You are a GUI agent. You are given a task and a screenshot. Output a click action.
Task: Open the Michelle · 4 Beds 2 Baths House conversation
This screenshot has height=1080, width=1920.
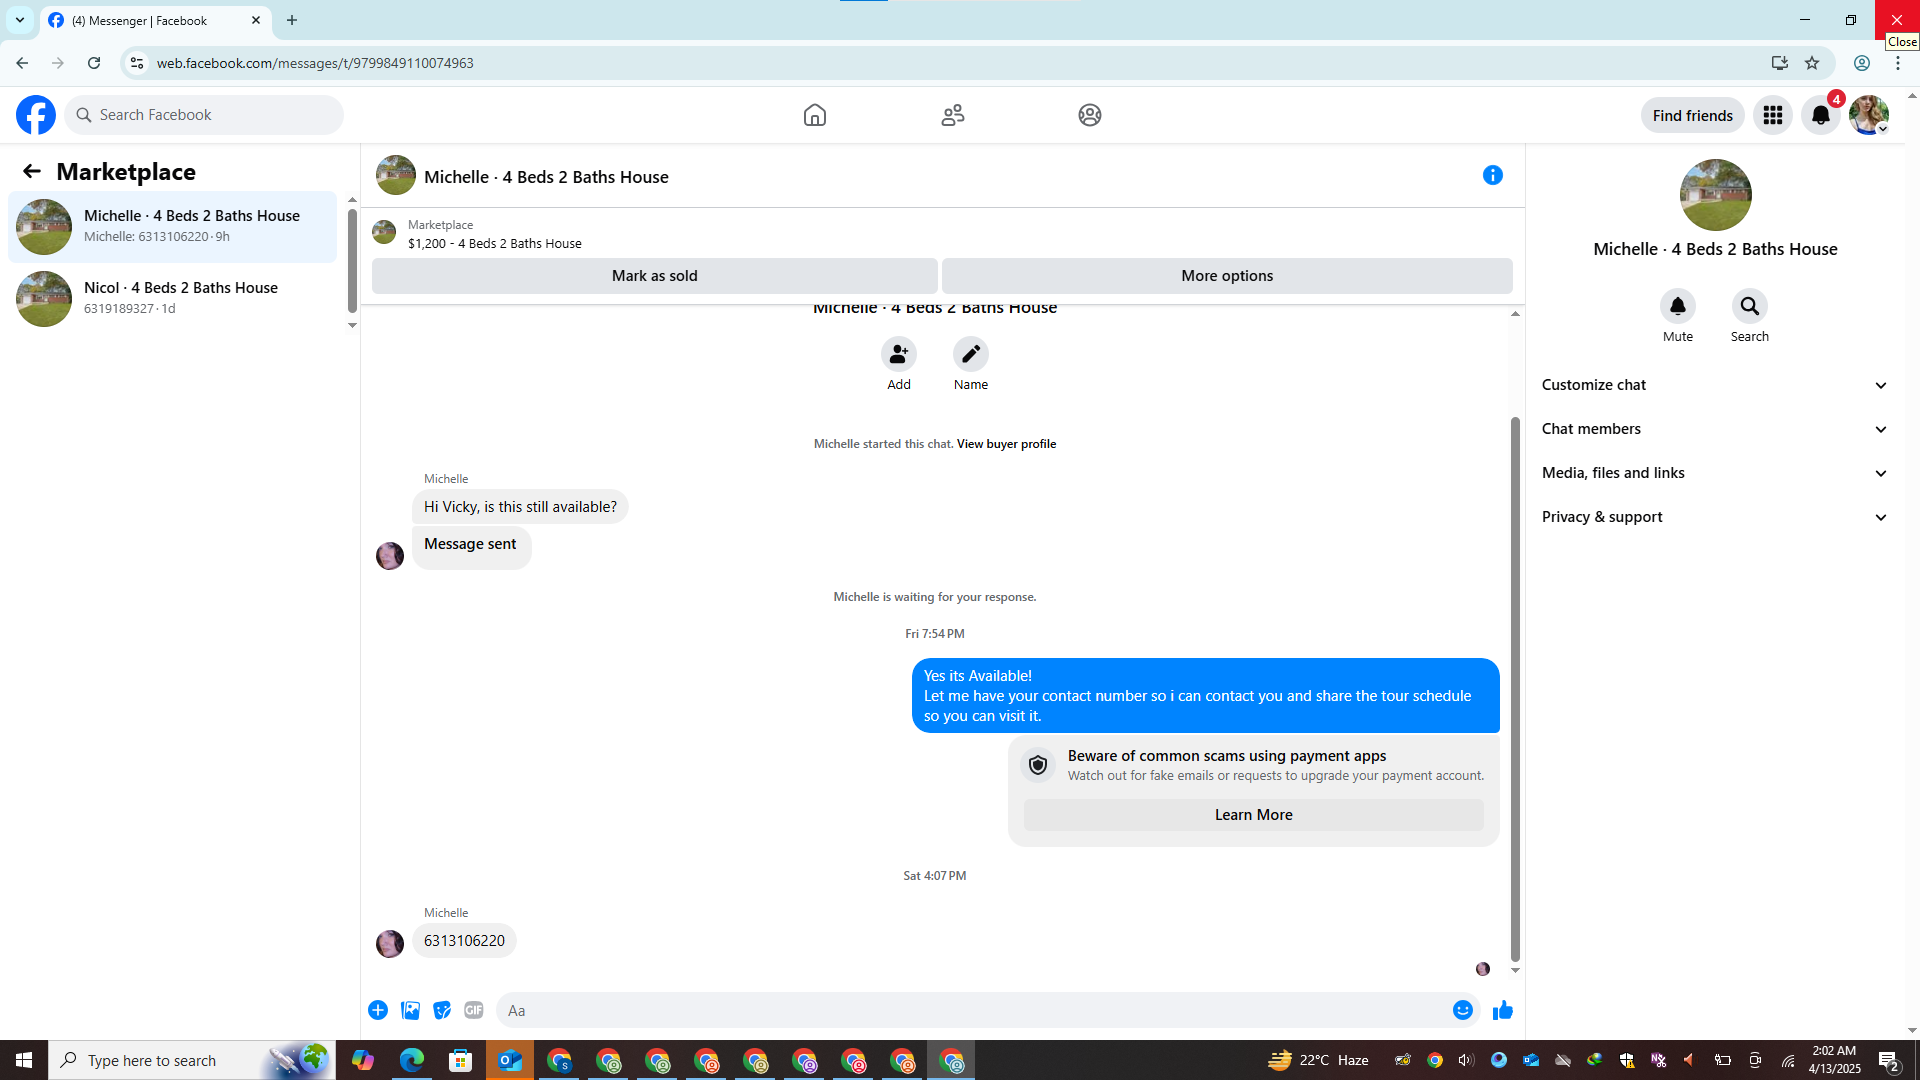(x=173, y=227)
